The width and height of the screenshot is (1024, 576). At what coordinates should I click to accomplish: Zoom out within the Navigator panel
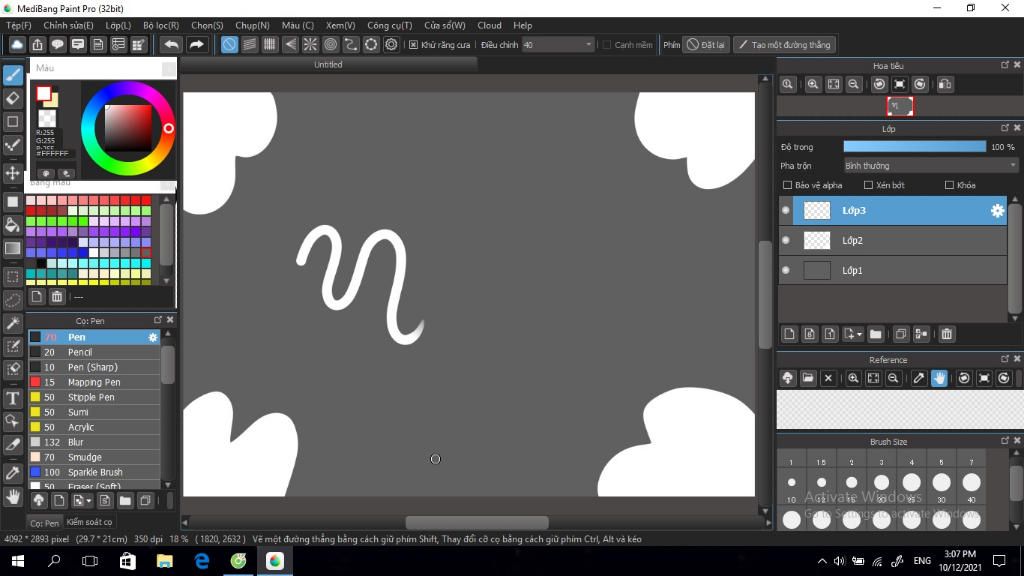[854, 84]
